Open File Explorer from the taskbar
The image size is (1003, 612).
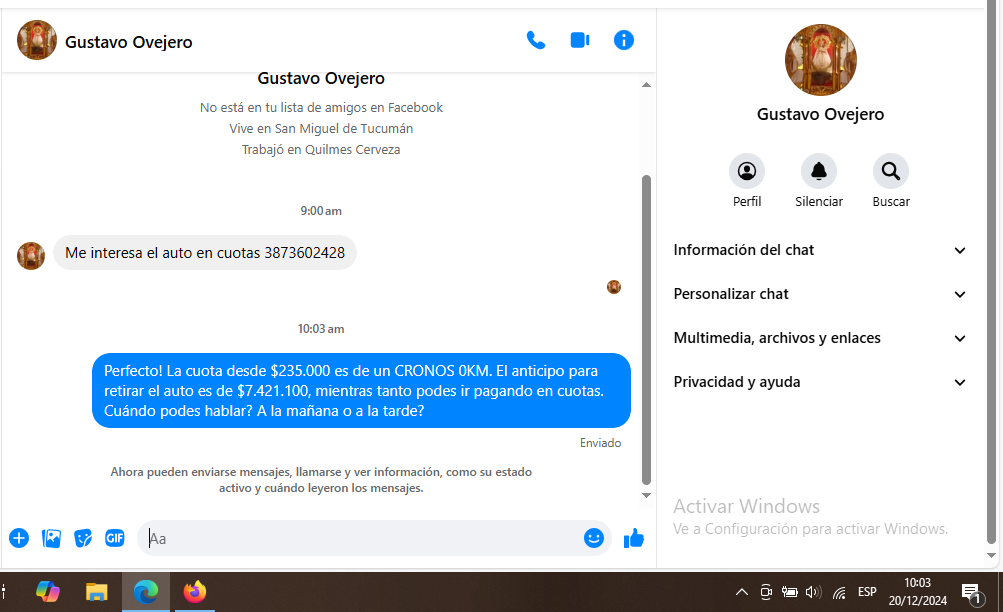(x=96, y=592)
